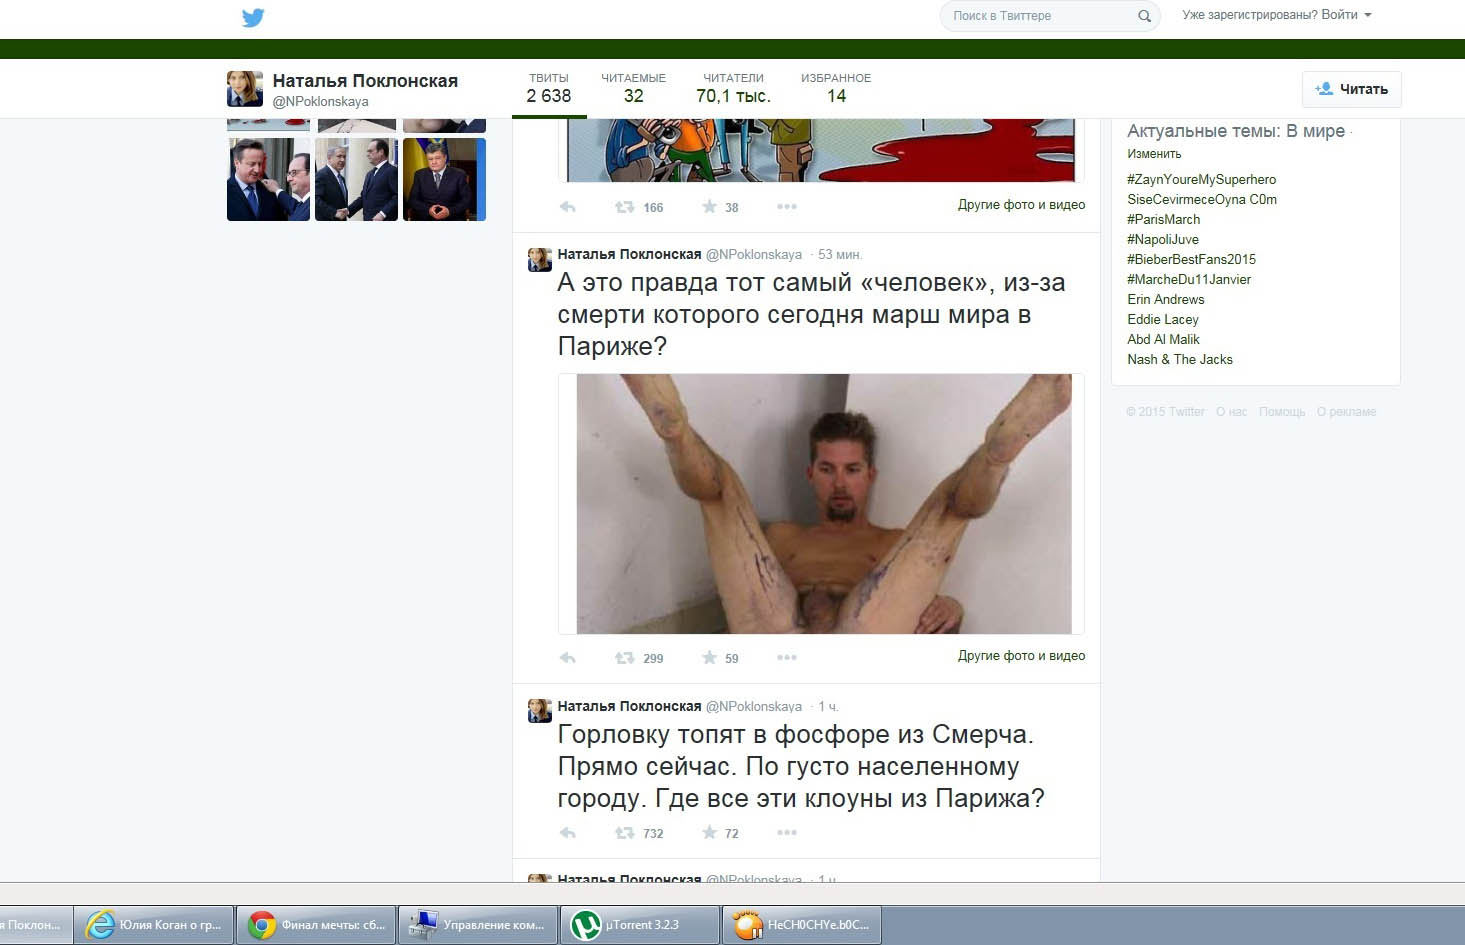Open the Избранное tab
The width and height of the screenshot is (1465, 945).
[836, 89]
